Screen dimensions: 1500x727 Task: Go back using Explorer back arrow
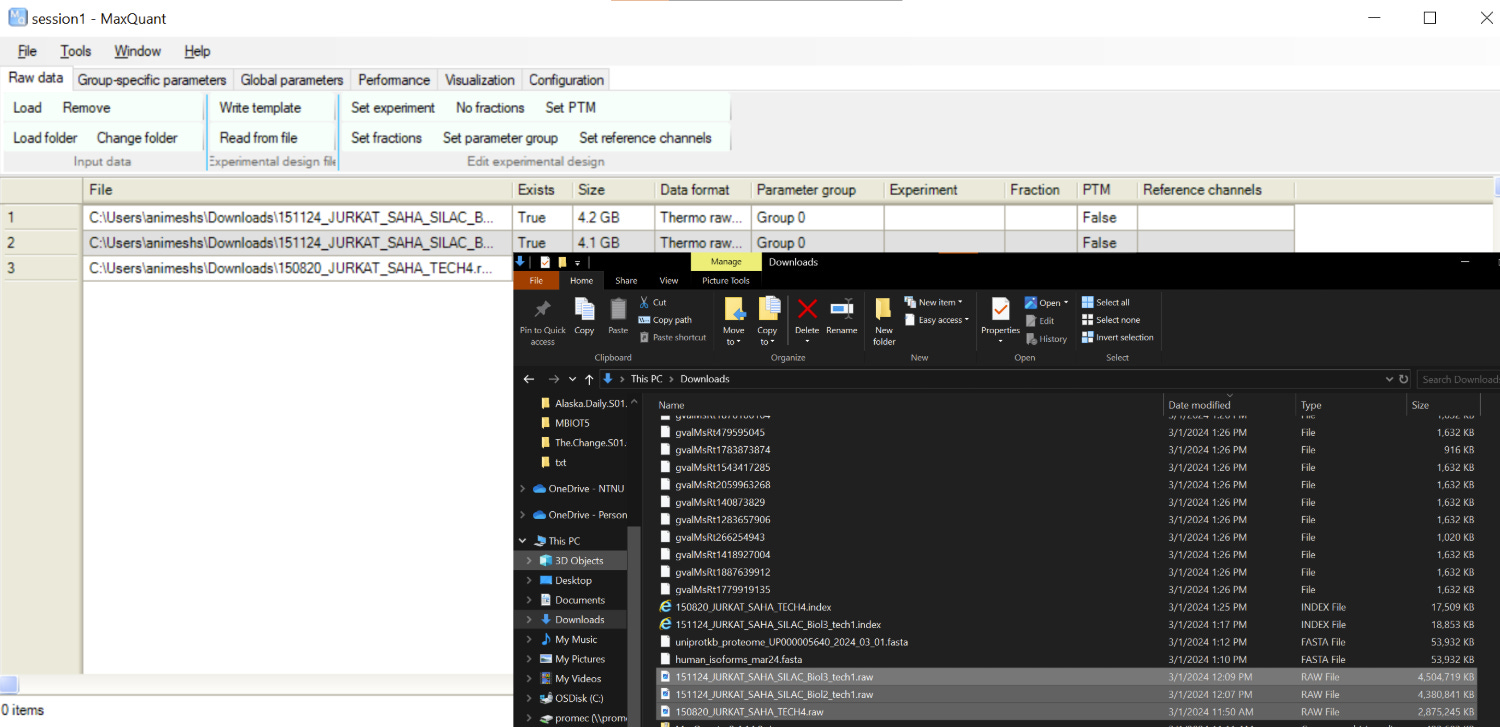[530, 379]
